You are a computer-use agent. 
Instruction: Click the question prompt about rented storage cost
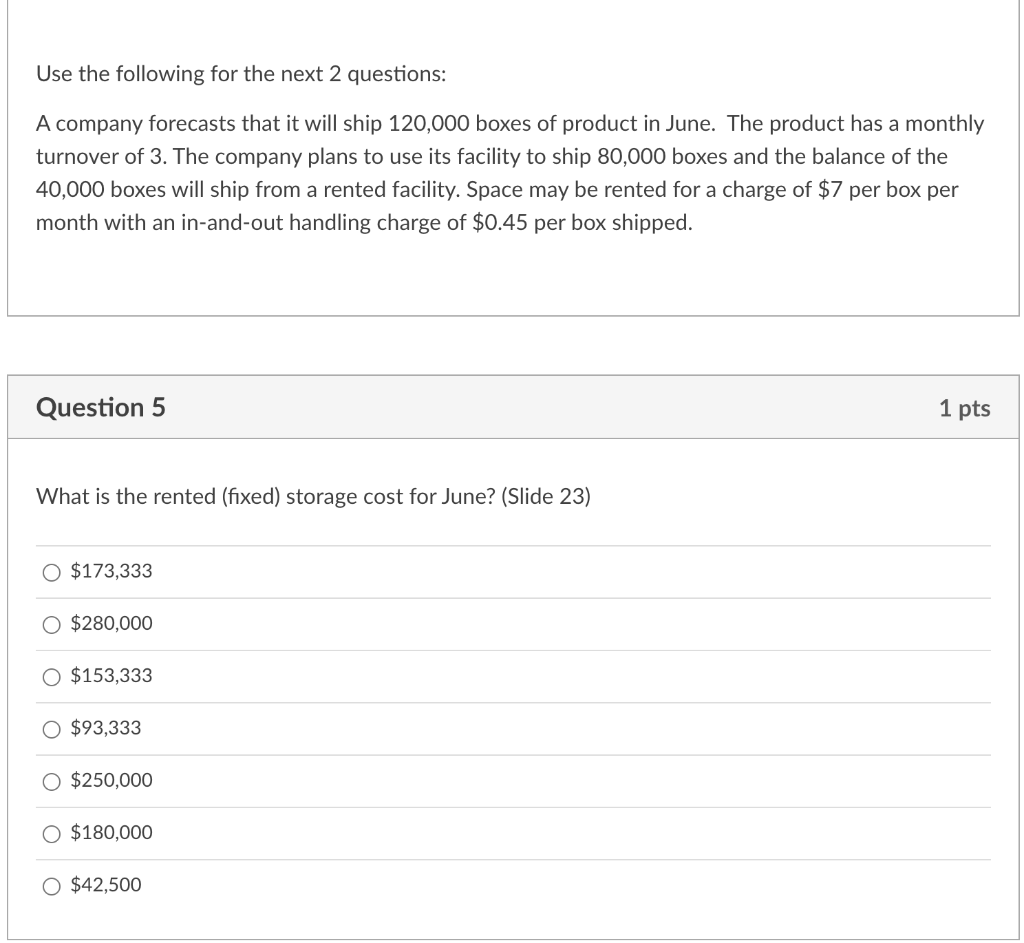312,497
